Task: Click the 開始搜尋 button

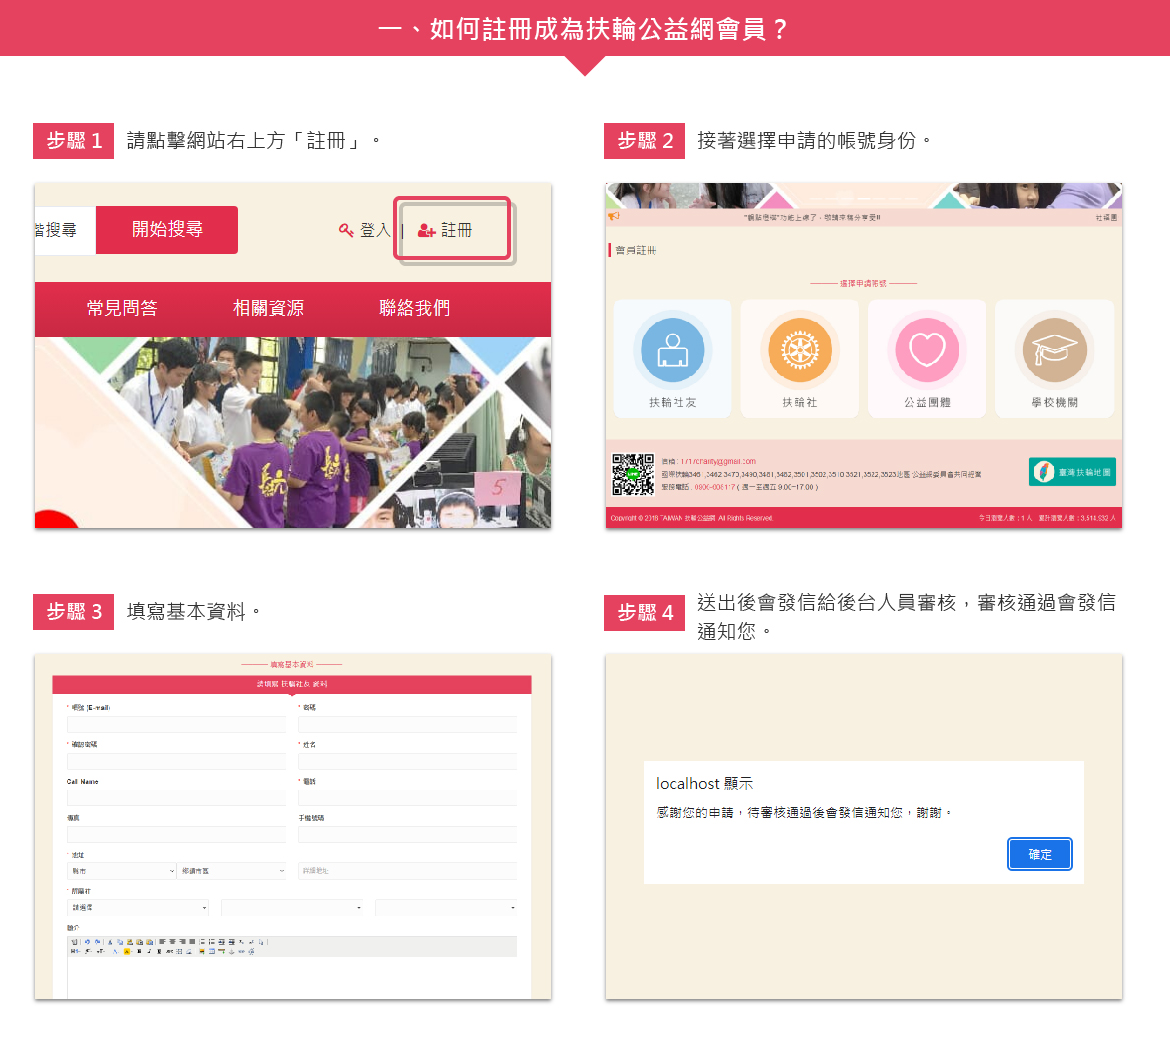Action: [x=167, y=230]
